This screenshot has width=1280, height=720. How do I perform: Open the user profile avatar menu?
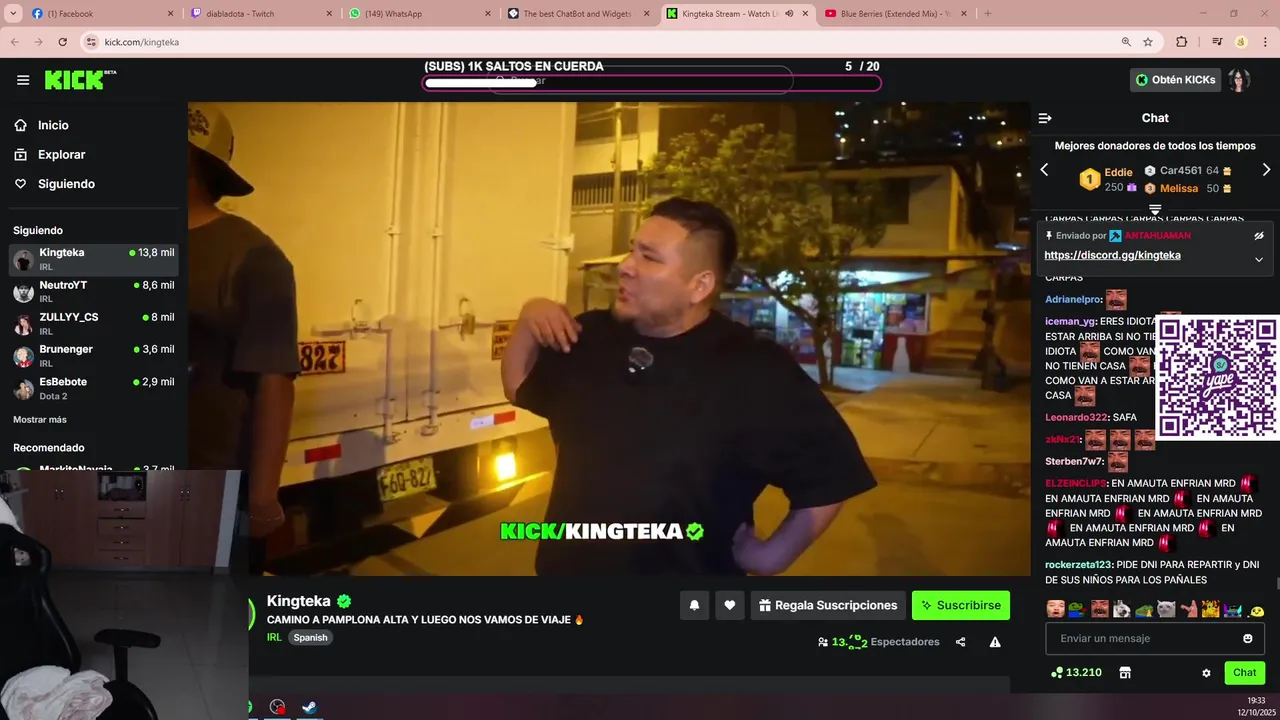coord(1239,80)
